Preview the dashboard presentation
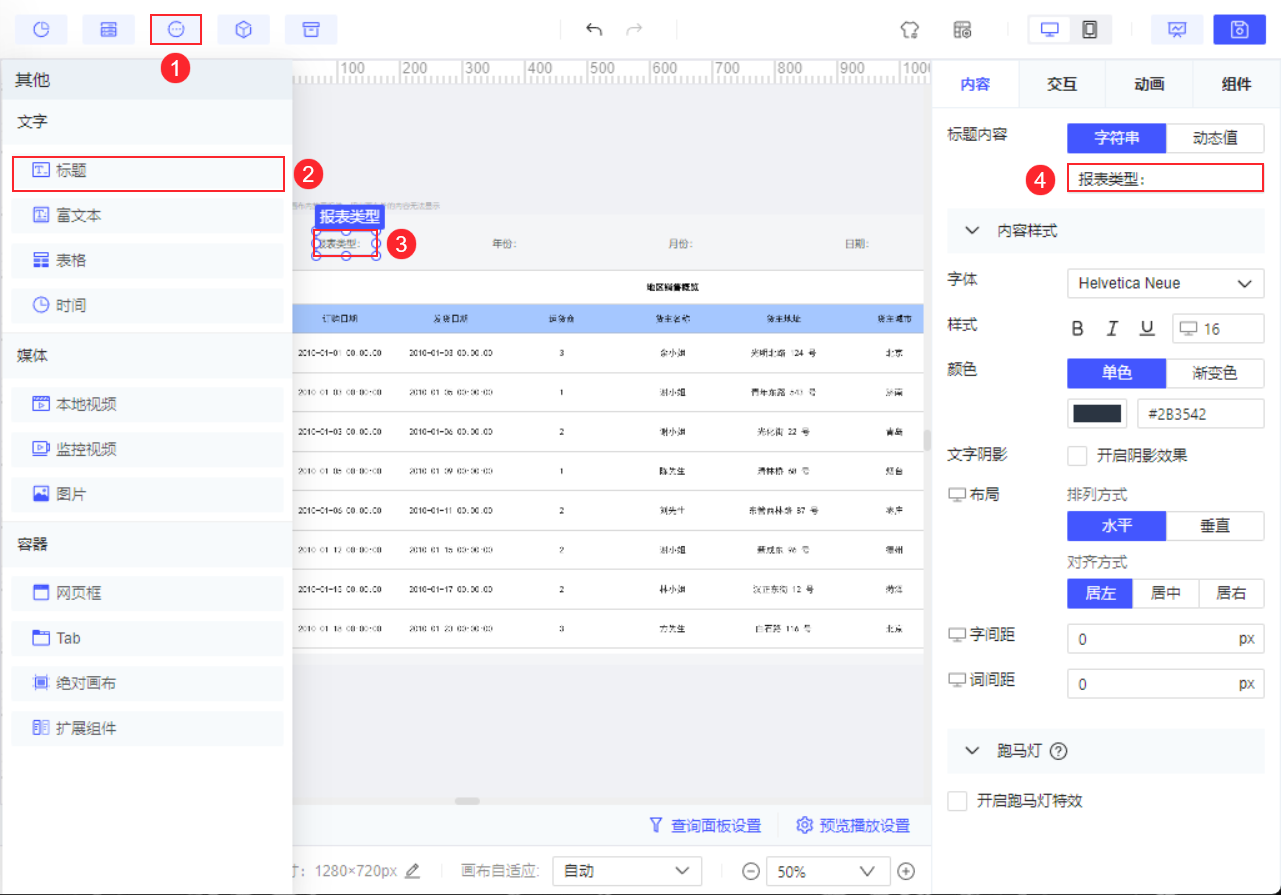Screen dimensions: 1281x895 click(1177, 30)
